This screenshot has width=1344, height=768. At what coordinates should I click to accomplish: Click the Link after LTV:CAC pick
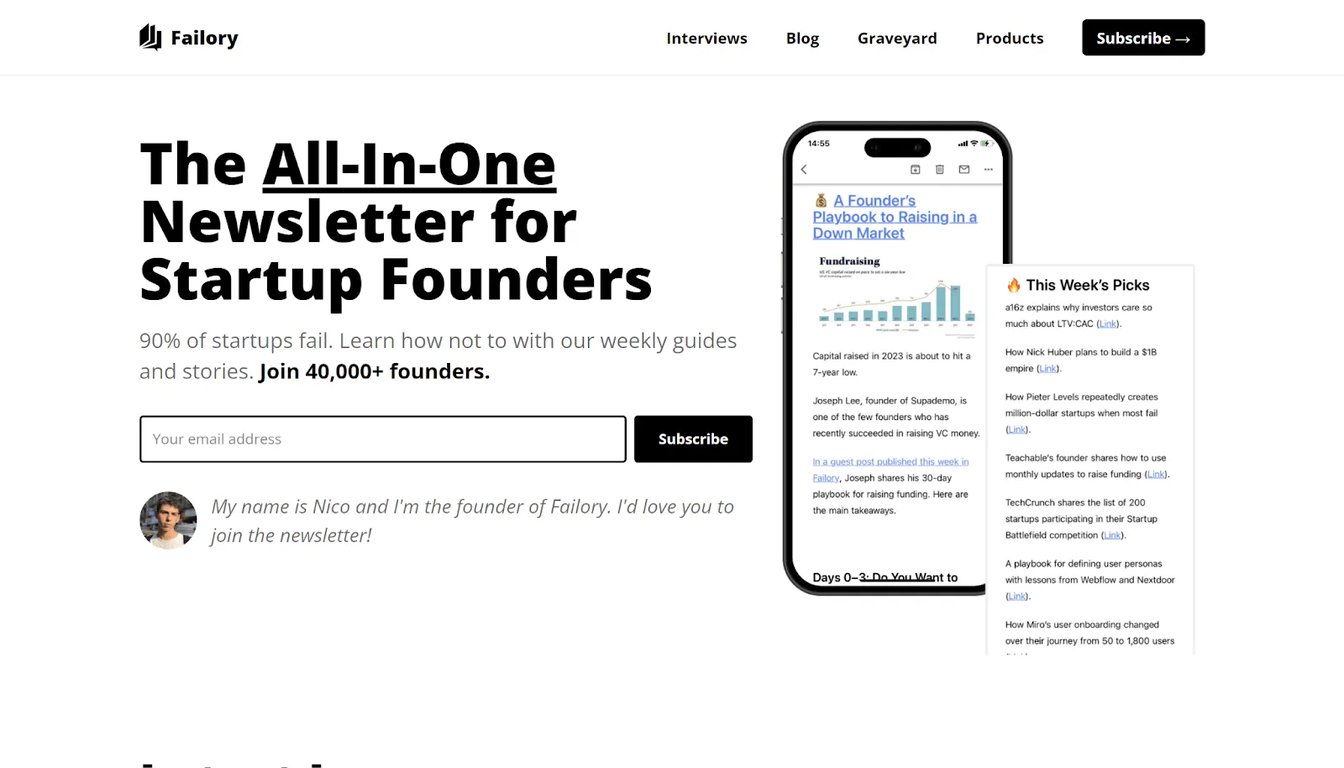[1108, 324]
